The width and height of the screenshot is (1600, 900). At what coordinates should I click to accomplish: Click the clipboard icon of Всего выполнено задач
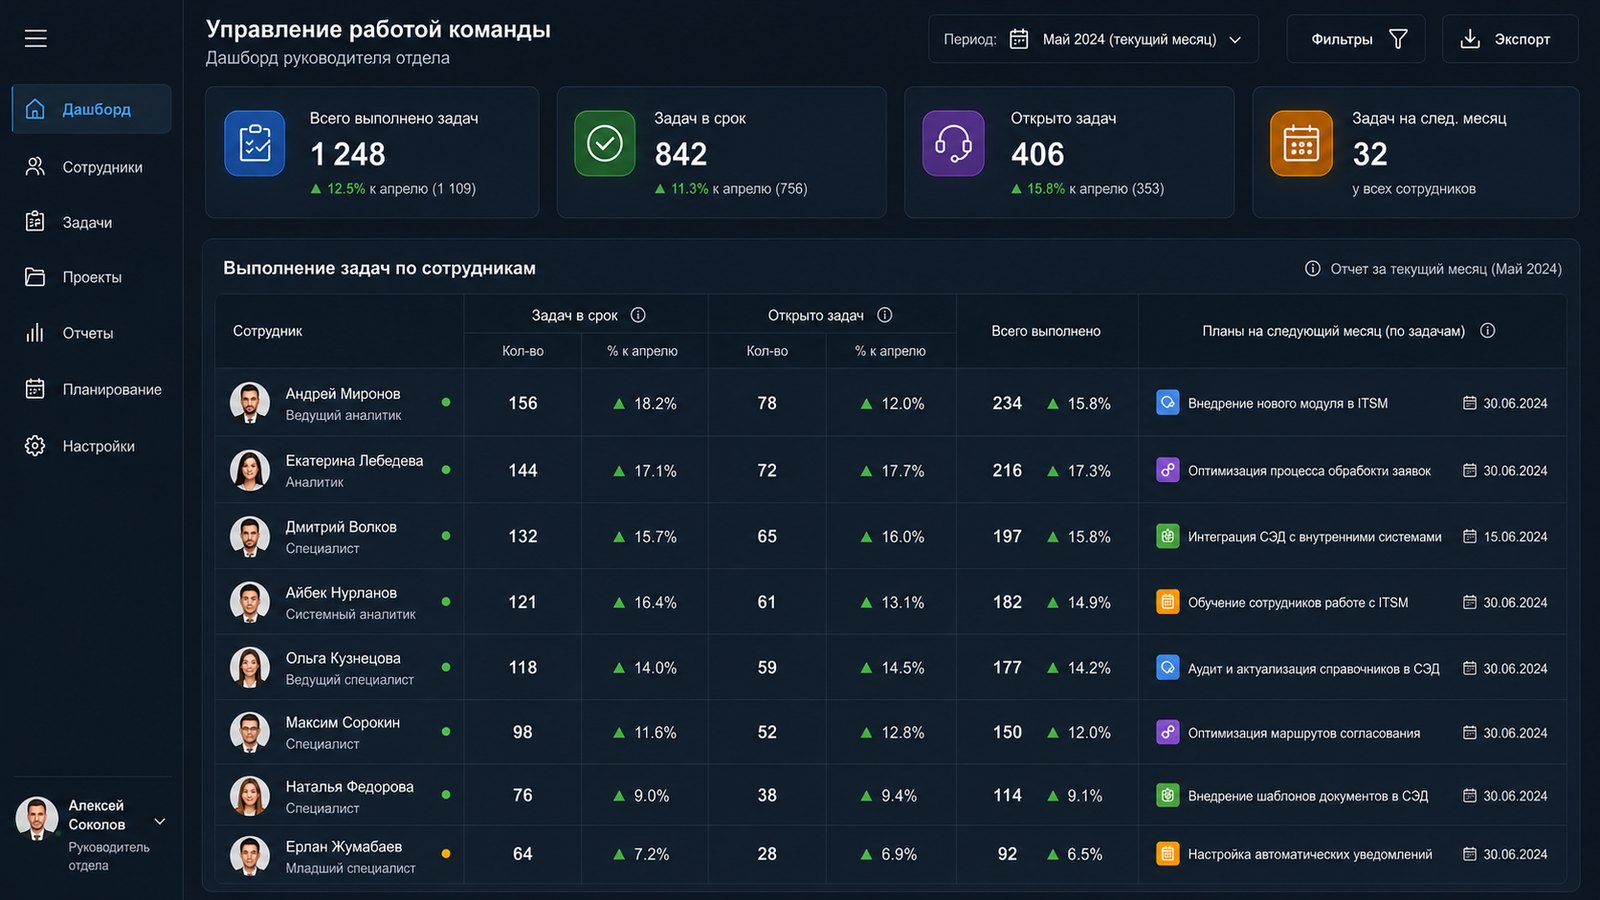255,143
